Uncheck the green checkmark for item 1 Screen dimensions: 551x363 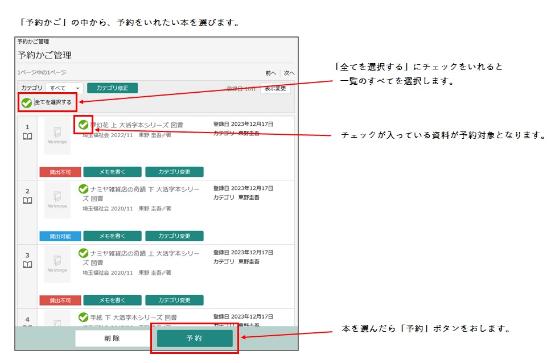coord(83,124)
